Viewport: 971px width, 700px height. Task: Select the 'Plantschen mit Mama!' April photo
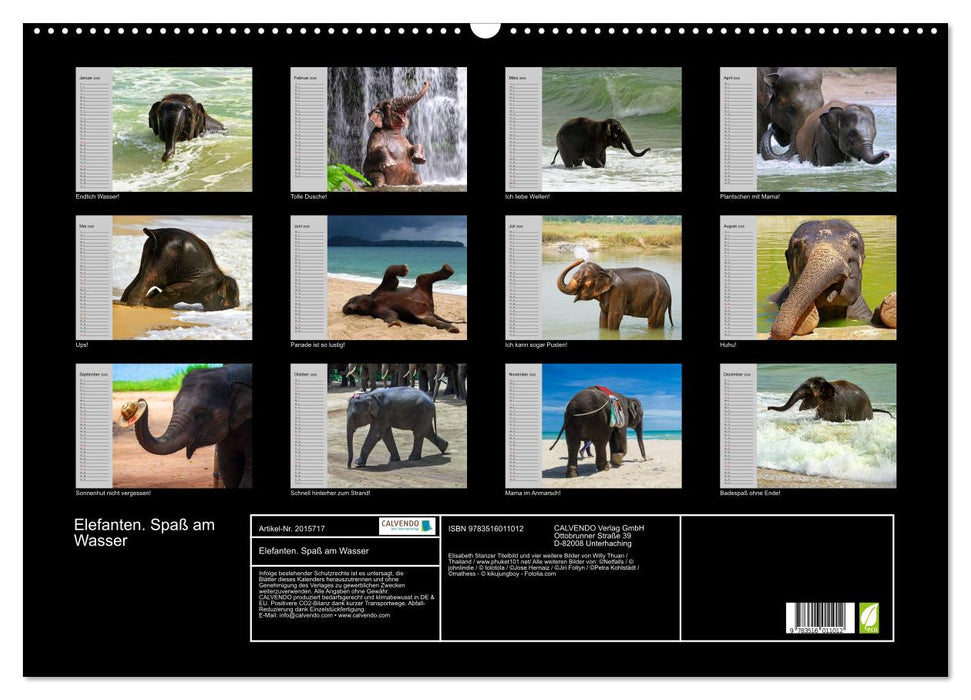click(826, 129)
